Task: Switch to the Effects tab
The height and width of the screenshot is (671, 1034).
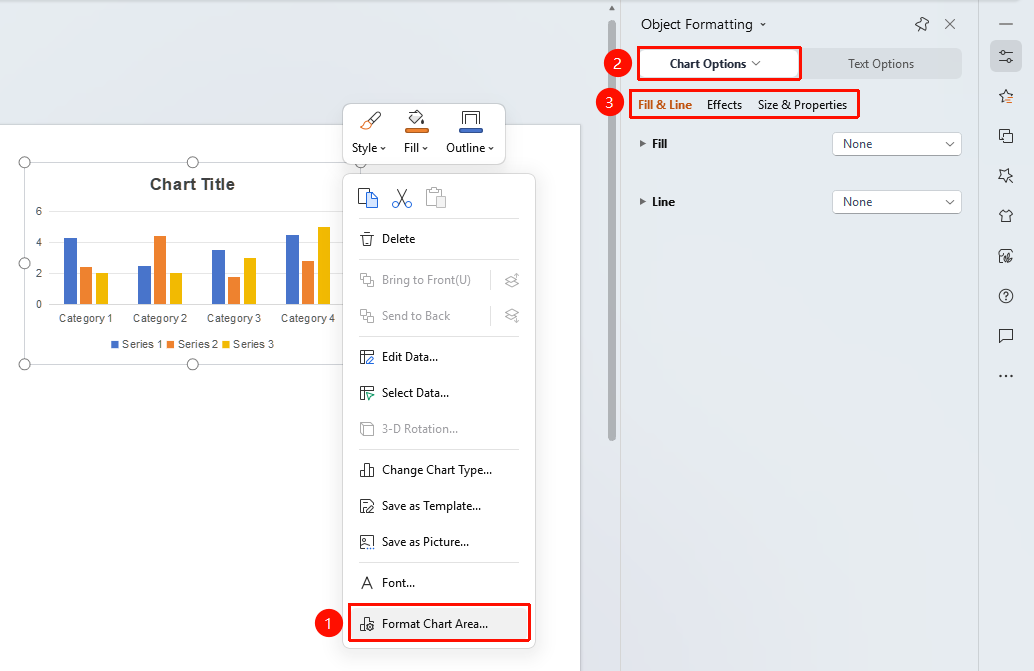Action: pyautogui.click(x=724, y=105)
